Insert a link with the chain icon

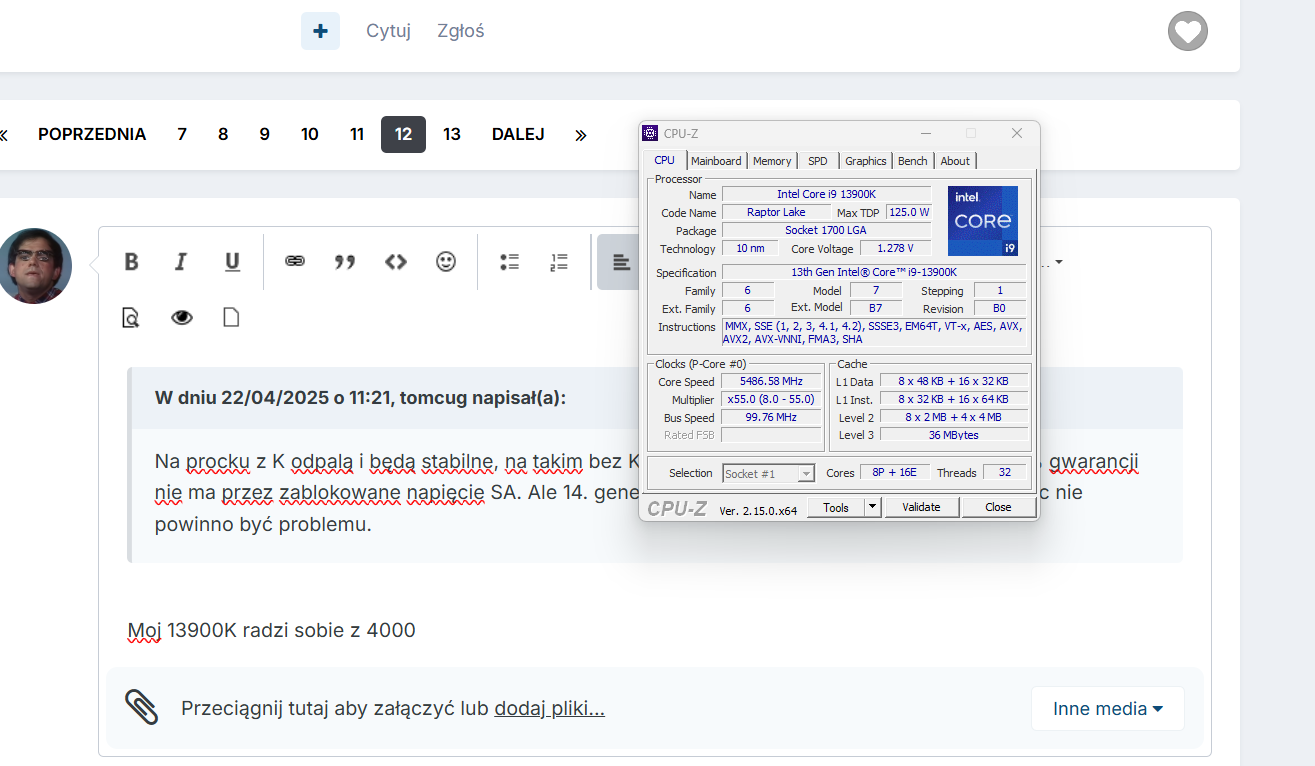(x=294, y=261)
